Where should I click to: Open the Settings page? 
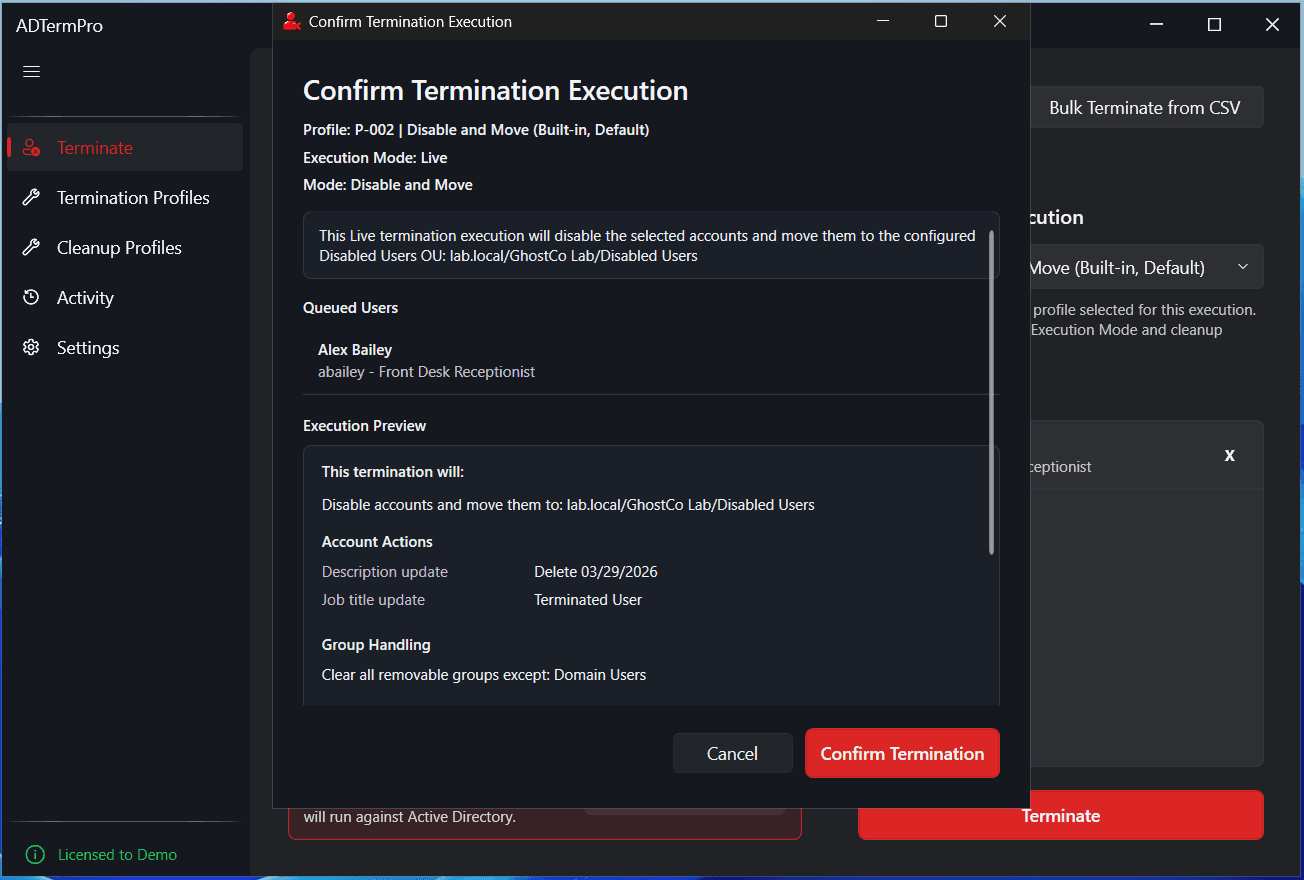point(88,347)
